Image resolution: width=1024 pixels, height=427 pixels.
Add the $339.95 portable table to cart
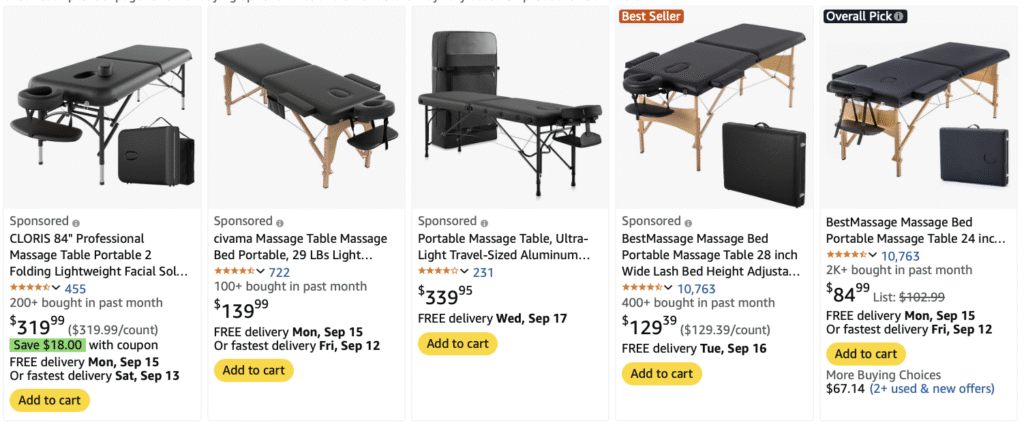pos(457,343)
